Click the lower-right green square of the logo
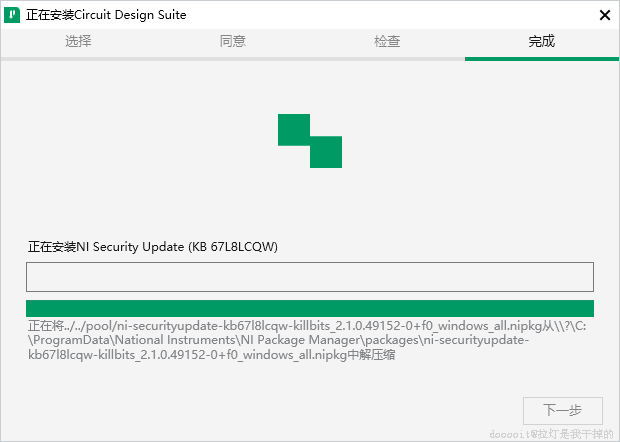 point(326,152)
